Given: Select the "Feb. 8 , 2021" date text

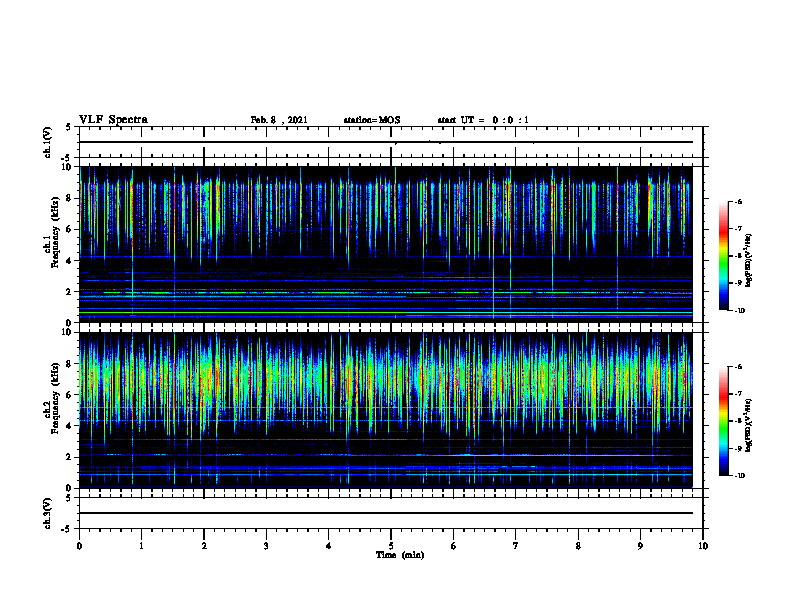Looking at the screenshot, I should tap(279, 120).
